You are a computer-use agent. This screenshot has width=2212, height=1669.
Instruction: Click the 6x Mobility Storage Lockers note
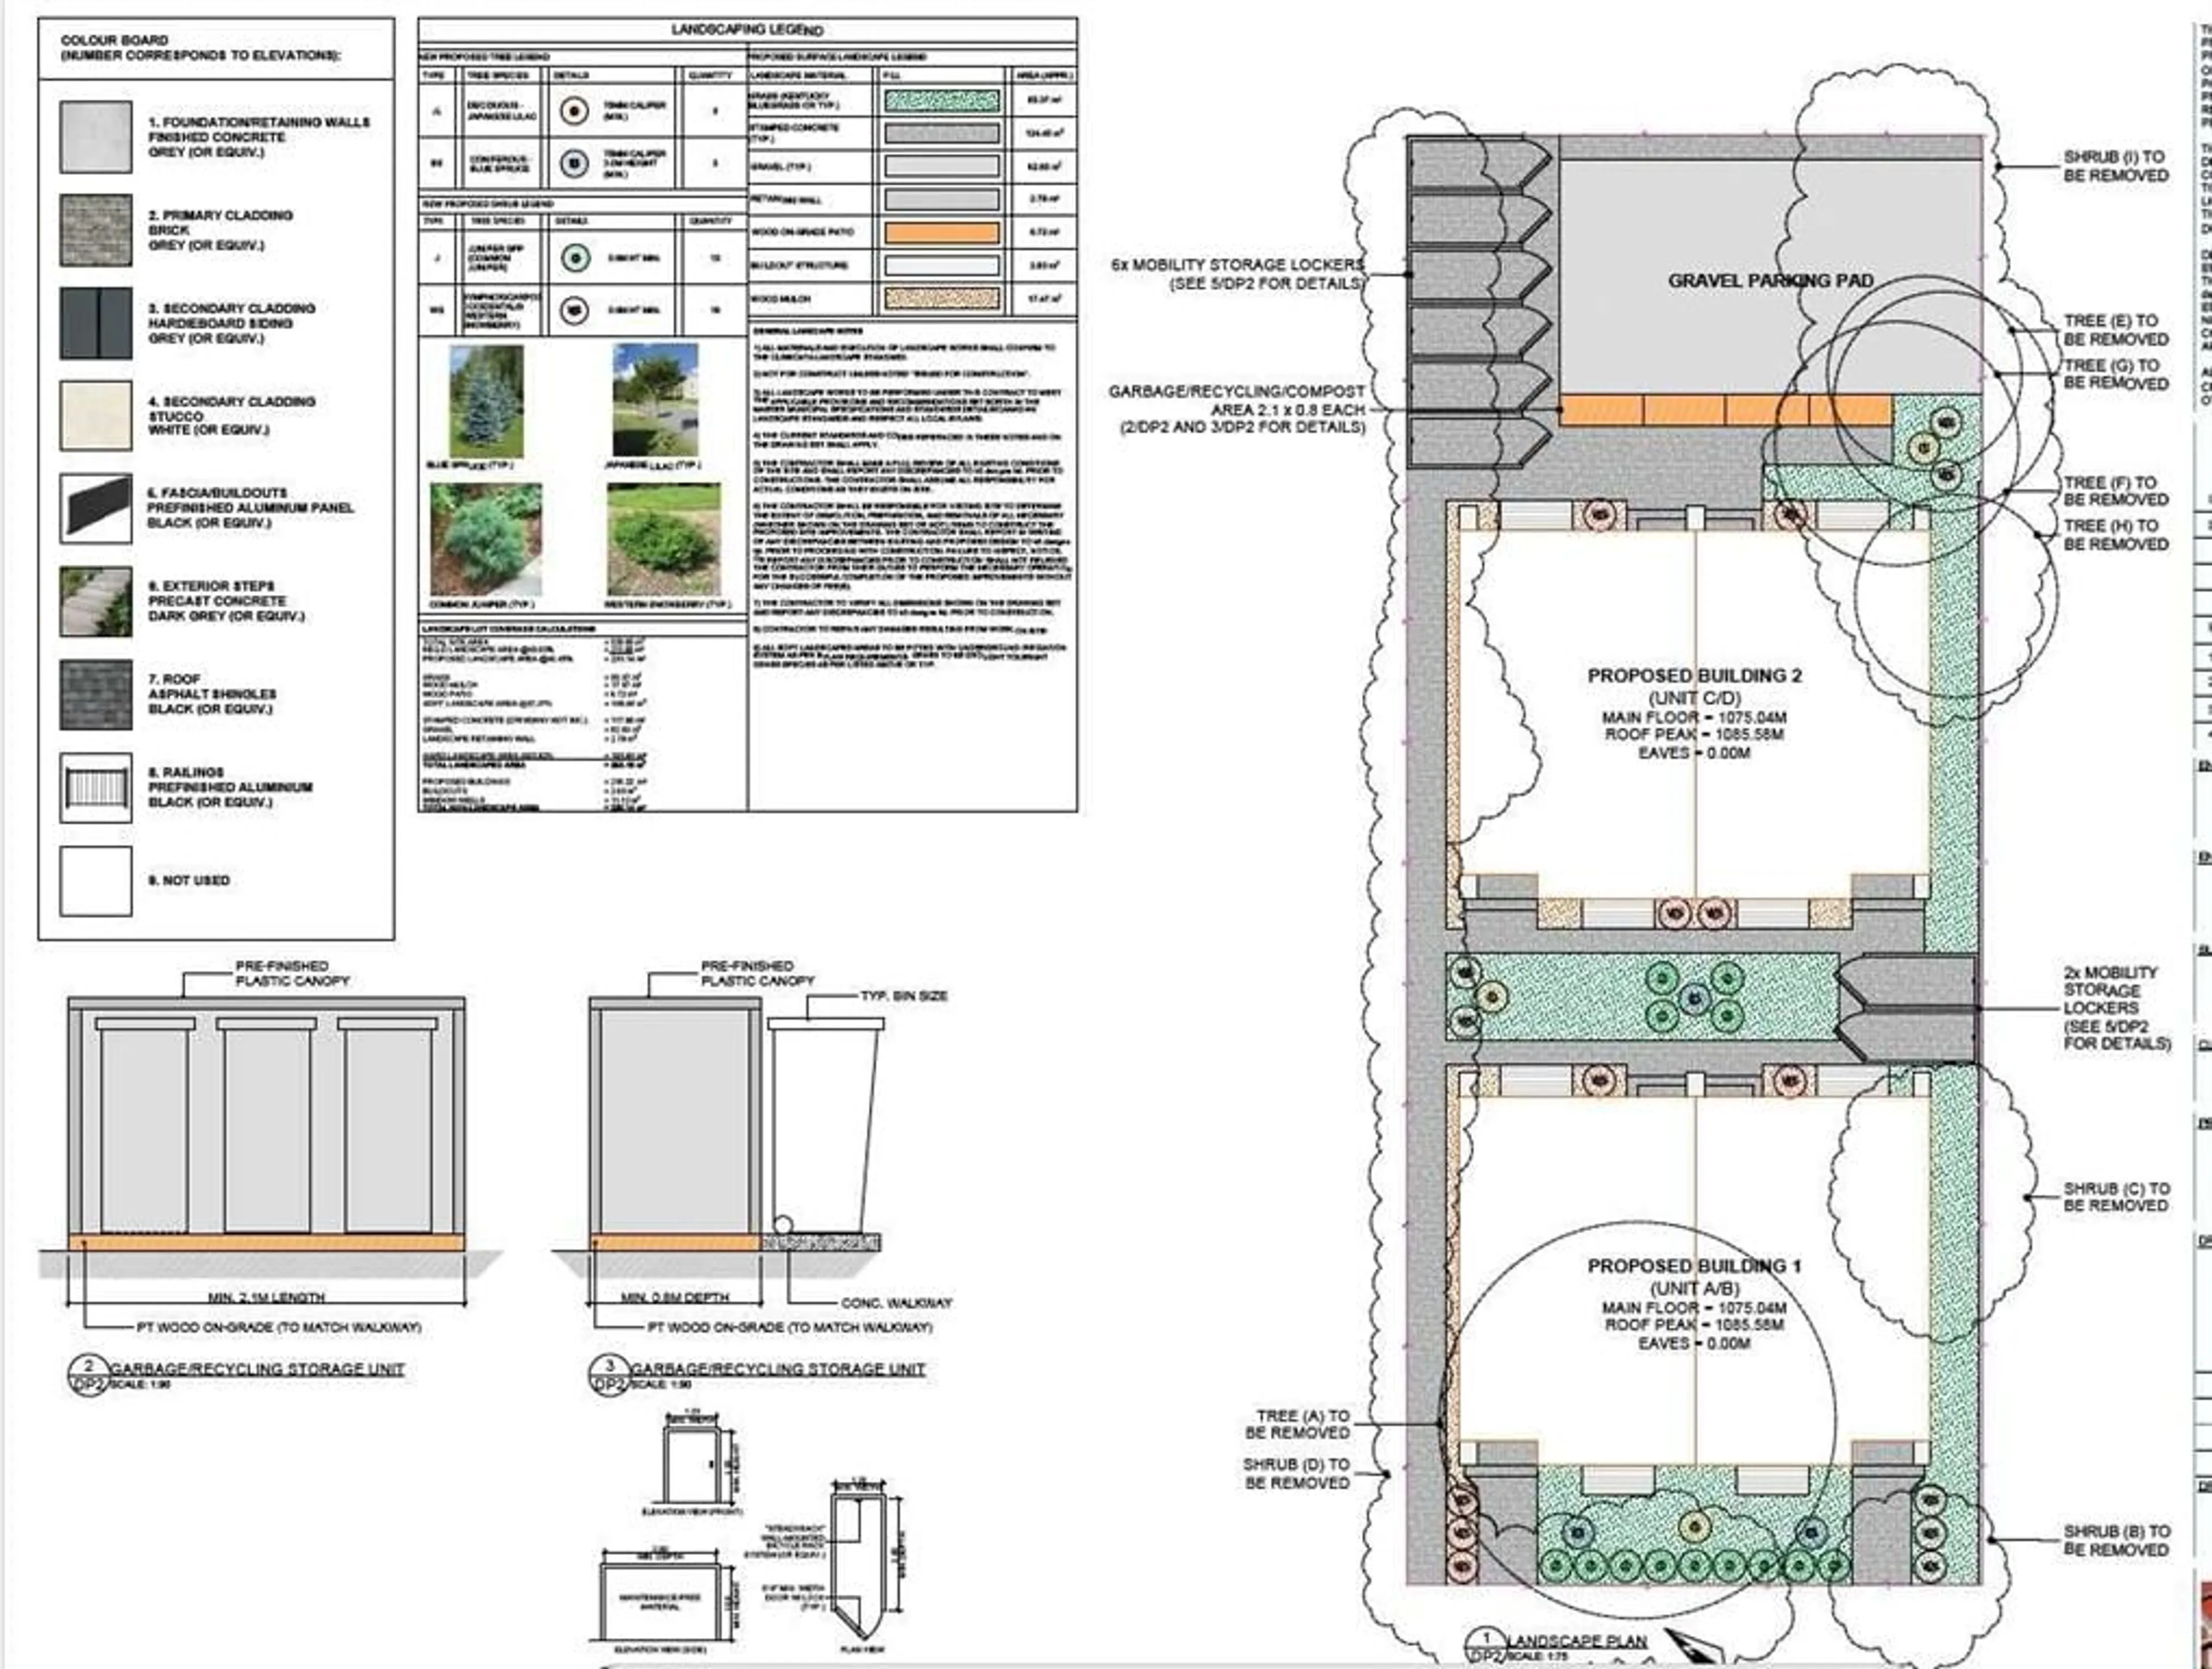[x=1238, y=274]
